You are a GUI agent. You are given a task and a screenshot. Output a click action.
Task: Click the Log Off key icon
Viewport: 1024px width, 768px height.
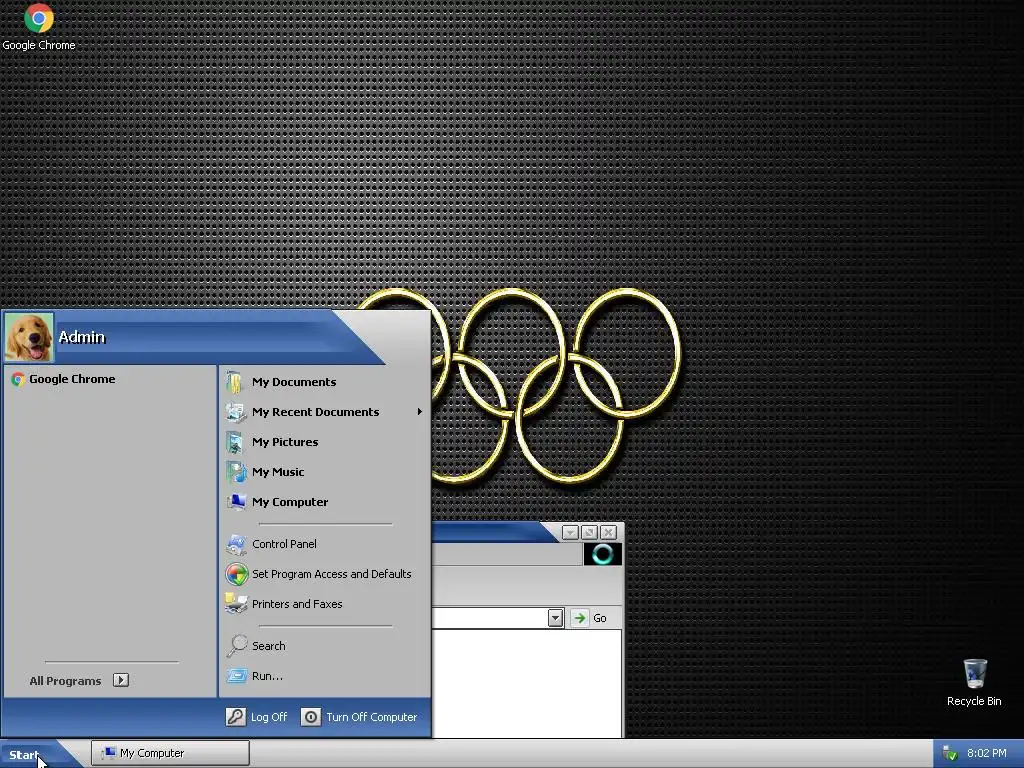(236, 717)
